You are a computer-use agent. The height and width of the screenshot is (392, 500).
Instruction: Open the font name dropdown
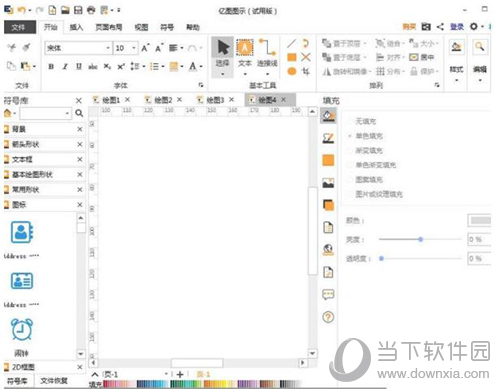coord(108,48)
